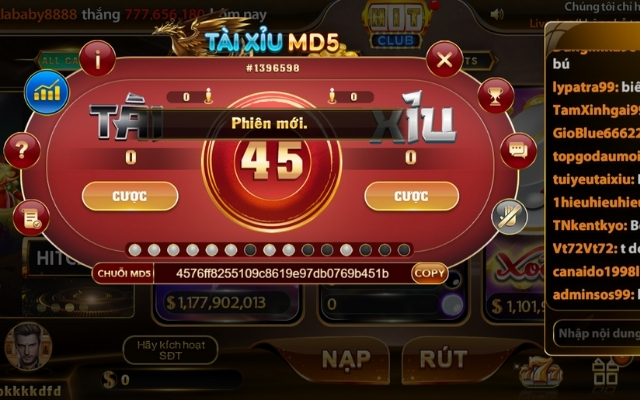640x400 pixels.
Task: Click the question mark help icon
Action: [x=22, y=151]
